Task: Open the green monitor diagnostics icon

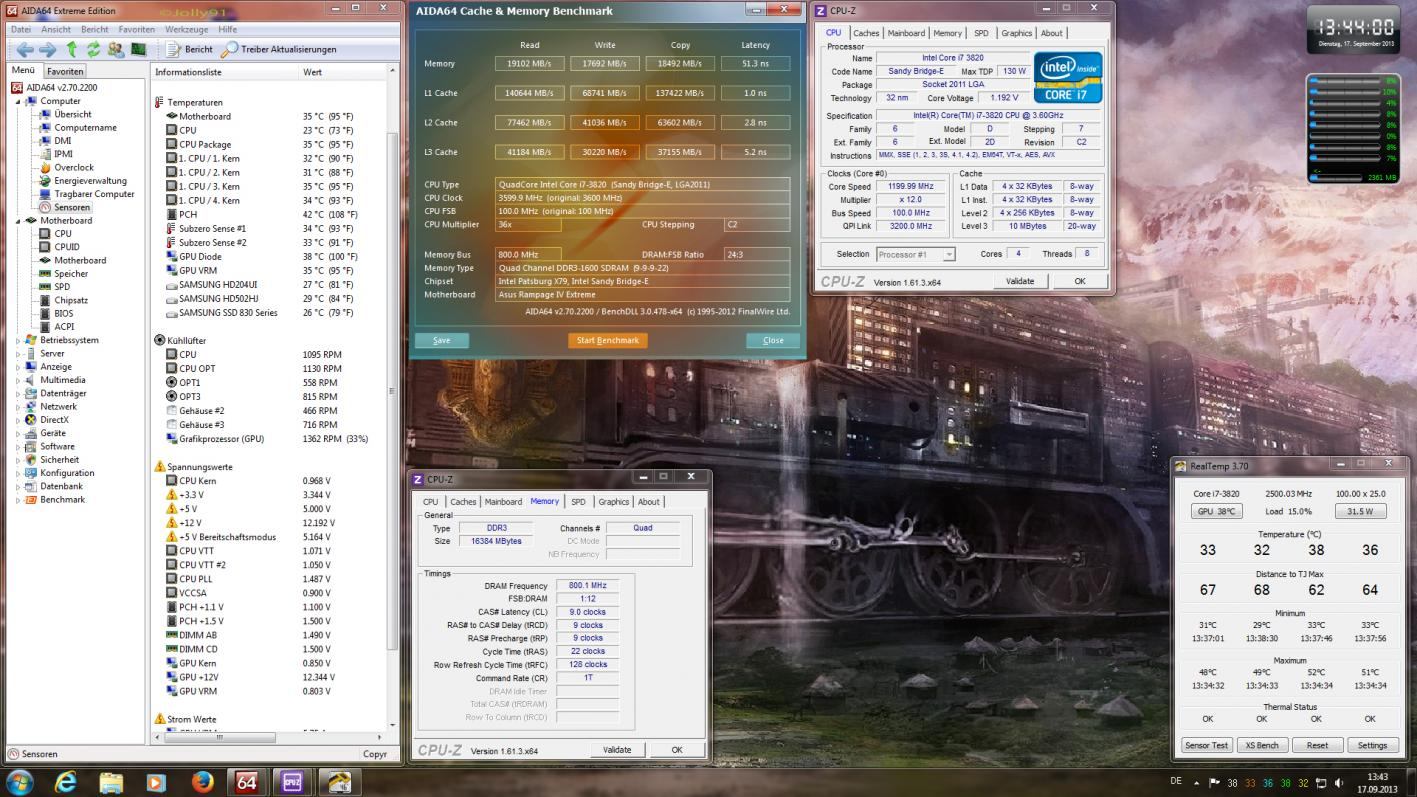Action: point(138,49)
